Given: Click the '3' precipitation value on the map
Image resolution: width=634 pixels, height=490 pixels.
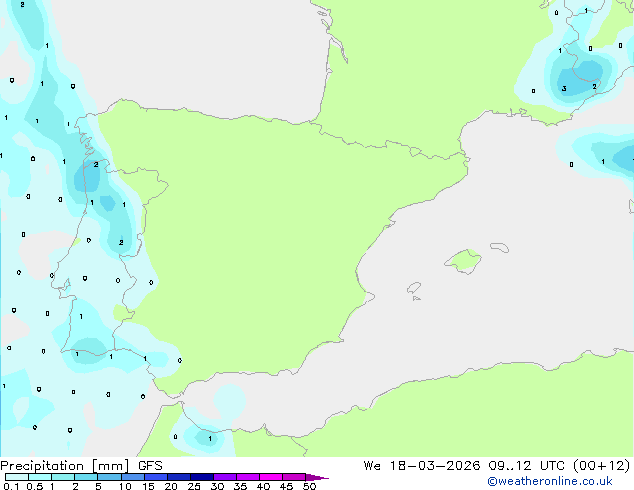Looking at the screenshot, I should [x=564, y=89].
